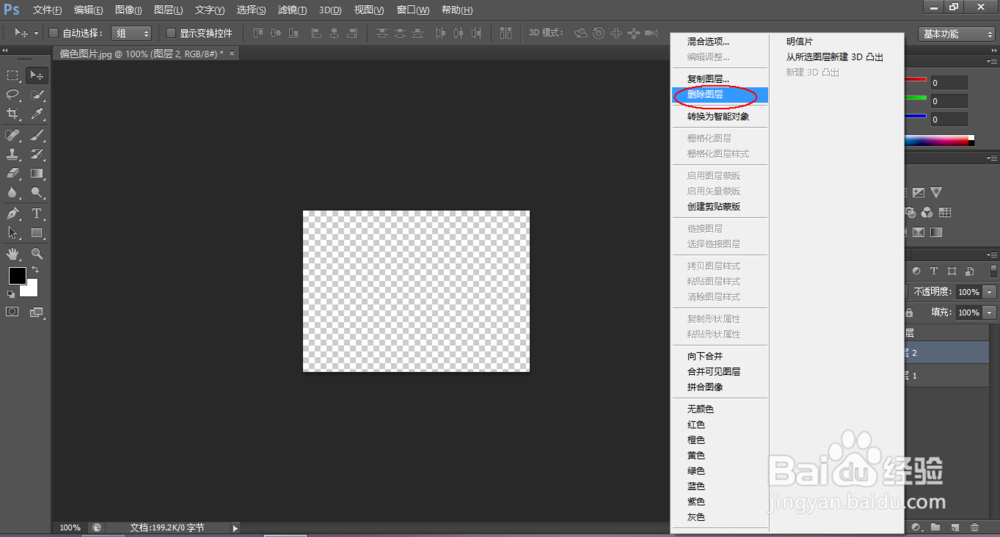Select the Gradient tool
The height and width of the screenshot is (537, 1000).
(37, 173)
